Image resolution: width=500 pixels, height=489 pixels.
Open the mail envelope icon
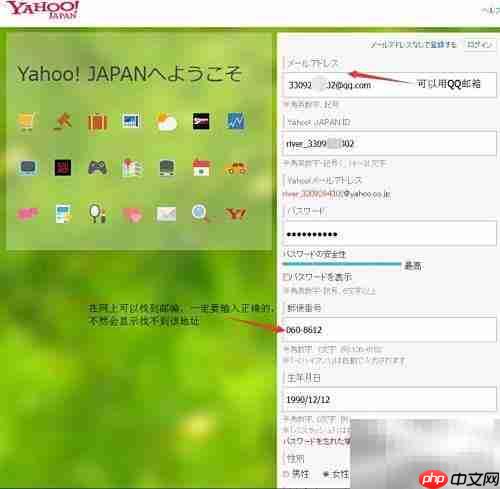pyautogui.click(x=166, y=214)
